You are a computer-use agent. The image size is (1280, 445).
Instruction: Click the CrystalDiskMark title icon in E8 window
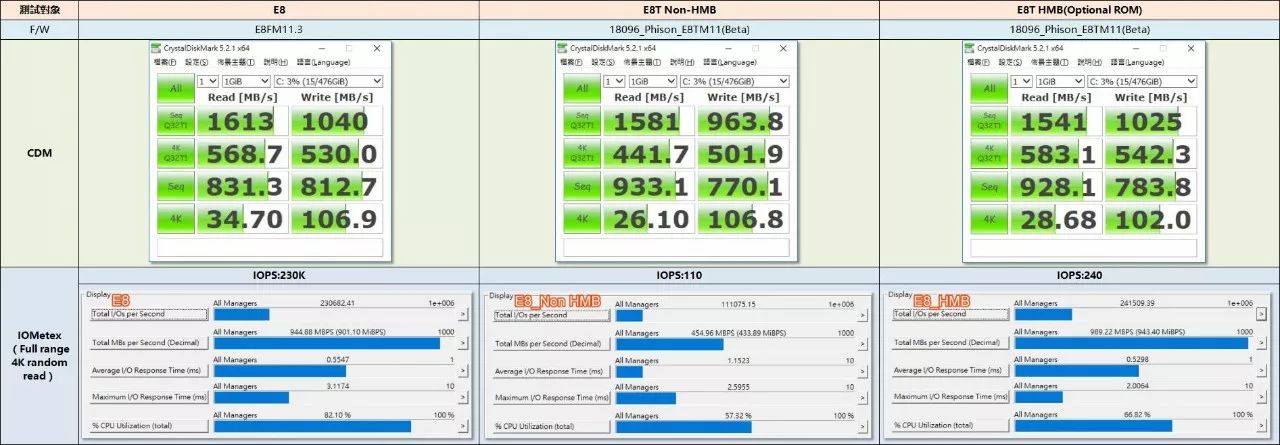156,47
